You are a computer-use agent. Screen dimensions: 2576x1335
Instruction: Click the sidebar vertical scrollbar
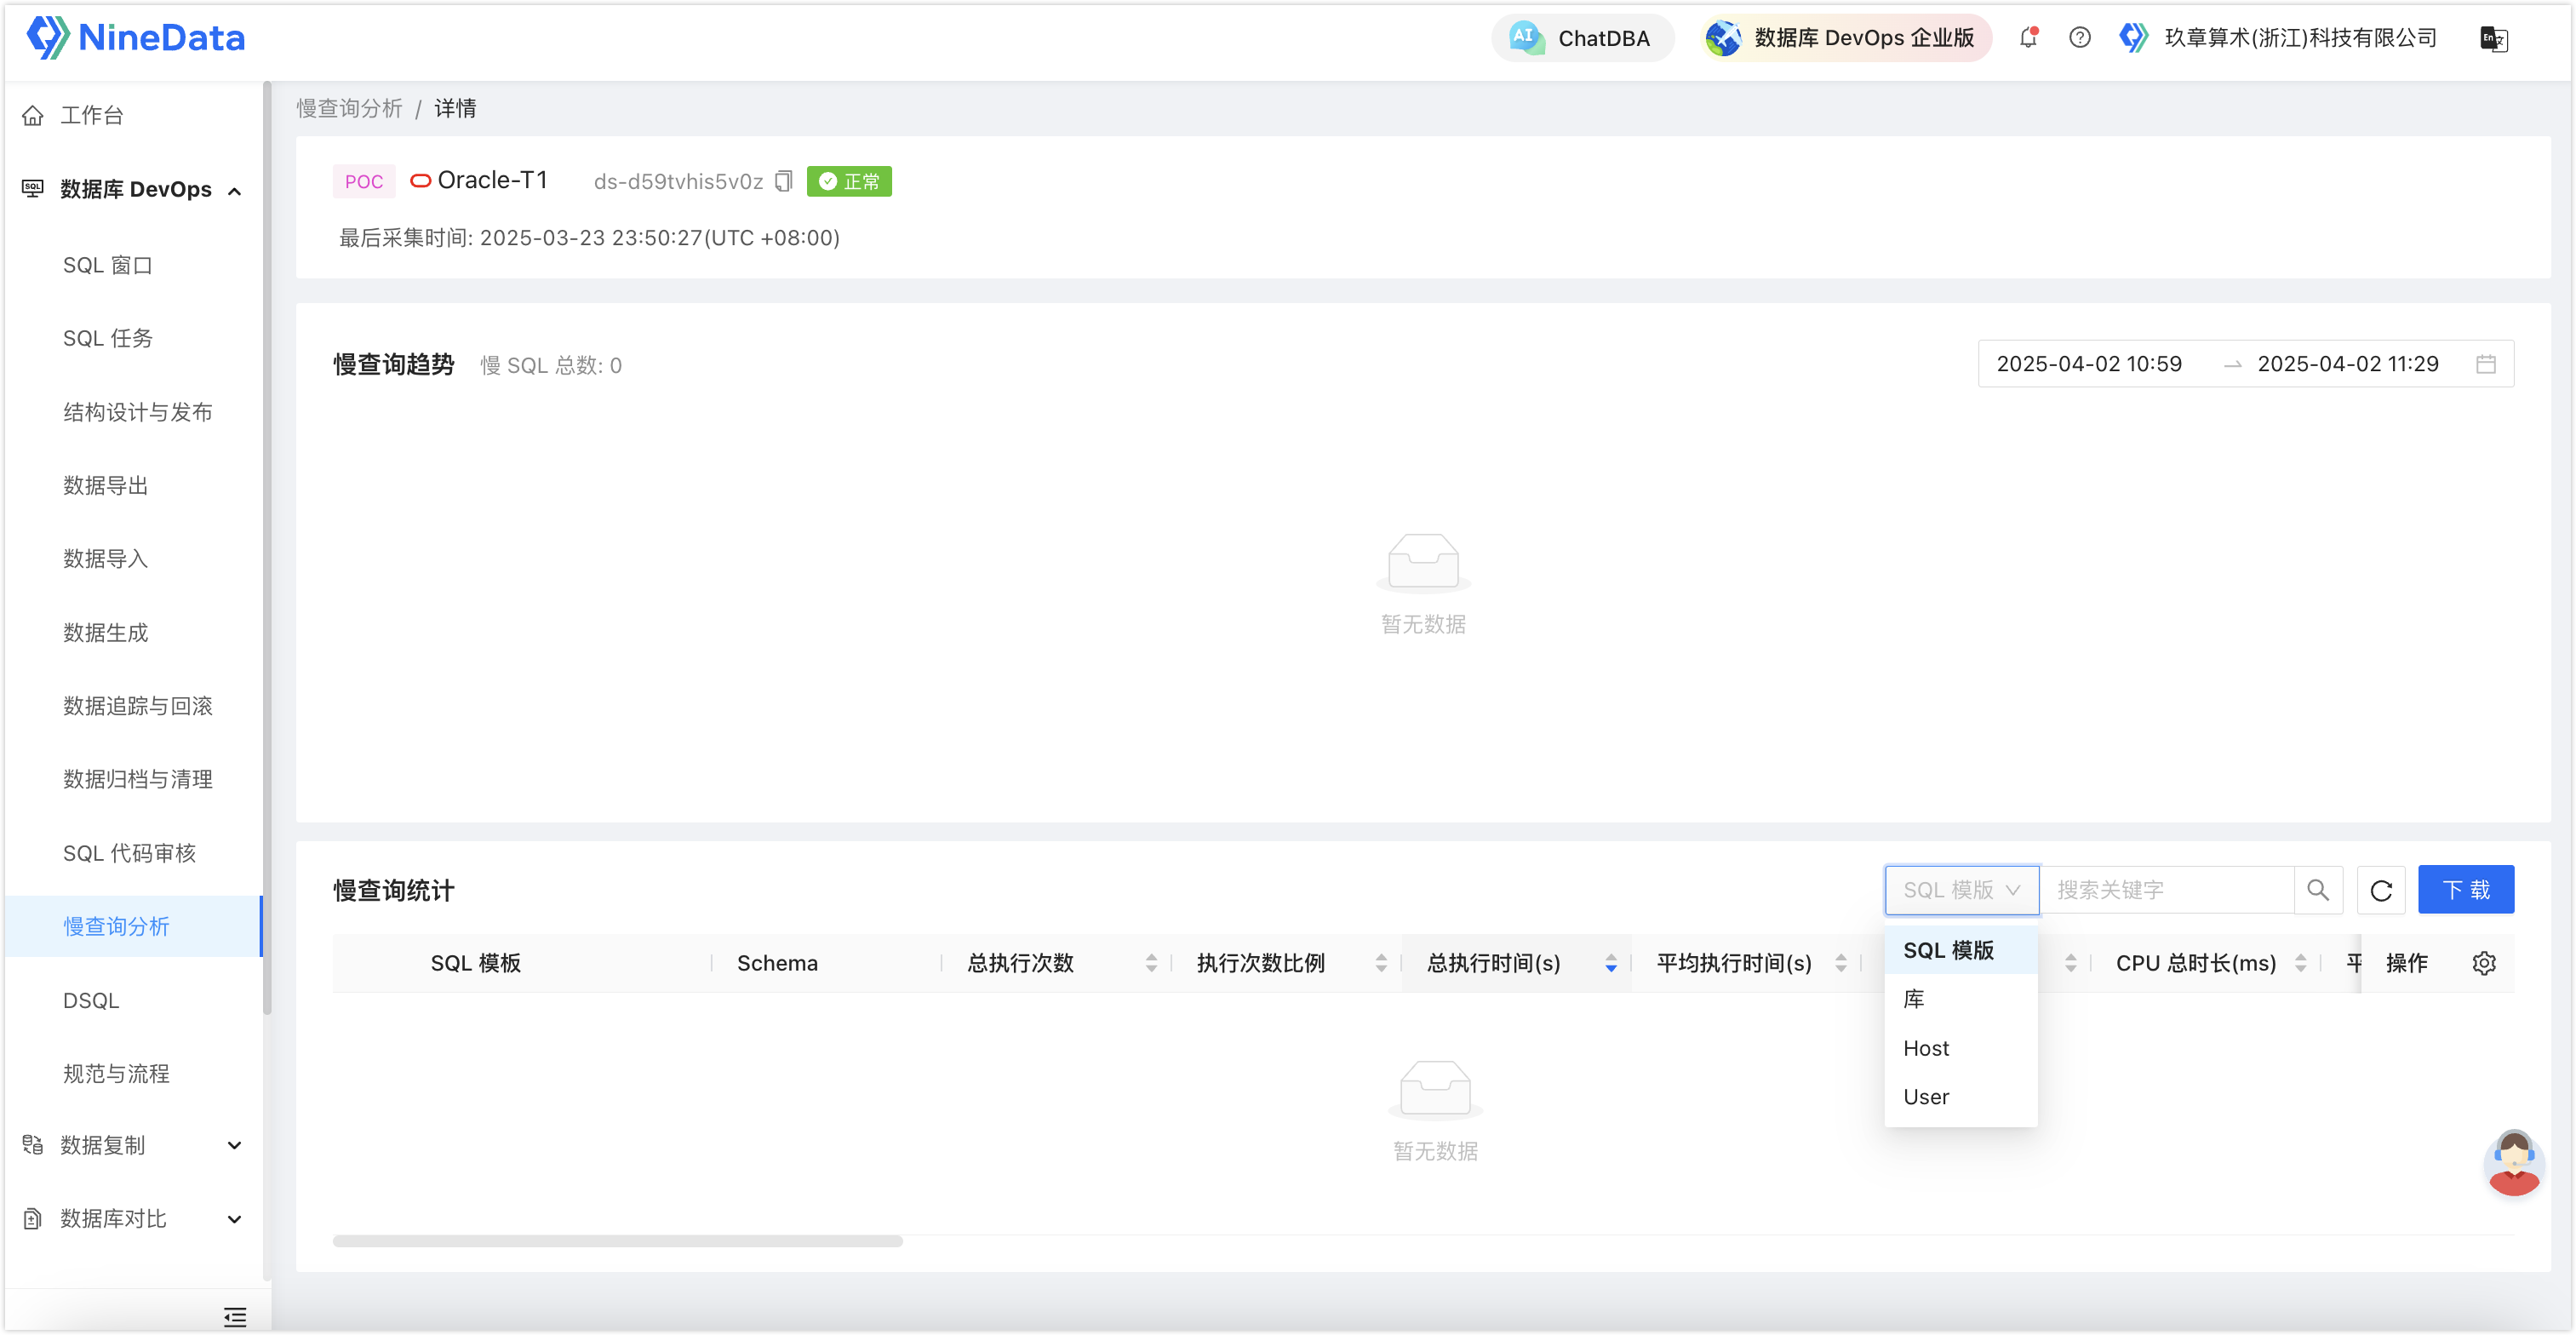[267, 548]
